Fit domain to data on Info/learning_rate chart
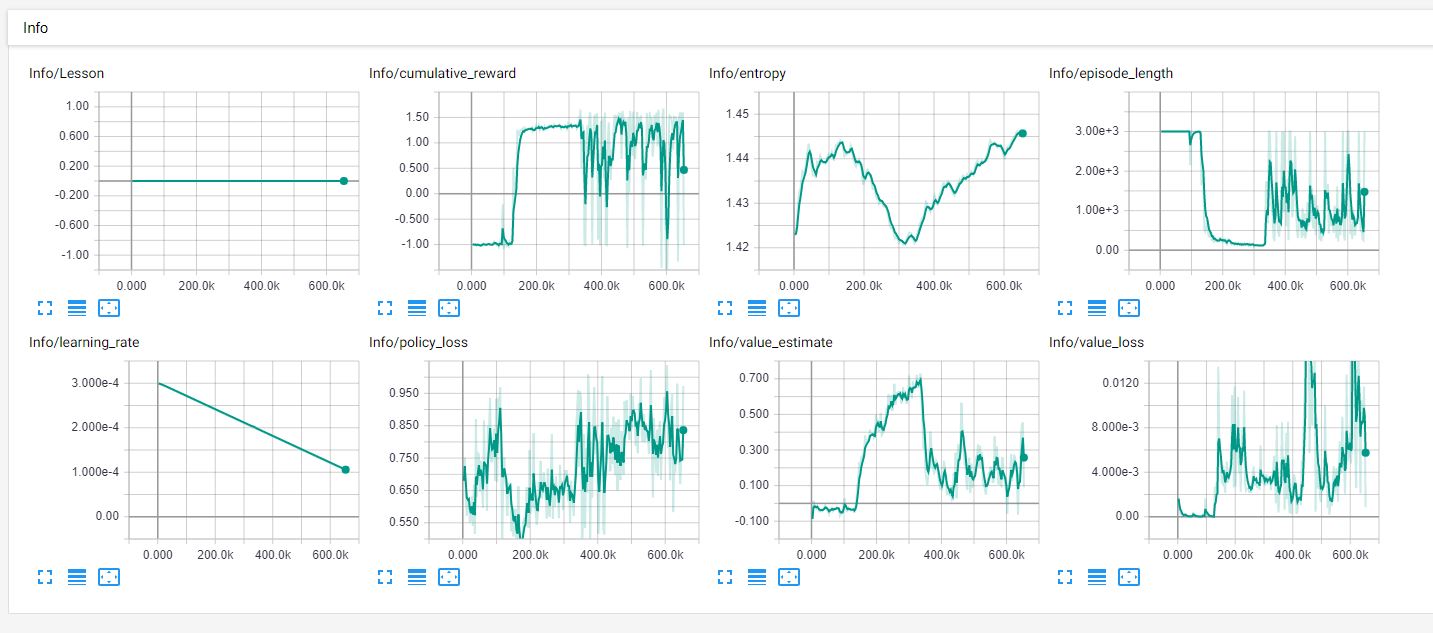This screenshot has width=1433, height=633. [x=109, y=577]
